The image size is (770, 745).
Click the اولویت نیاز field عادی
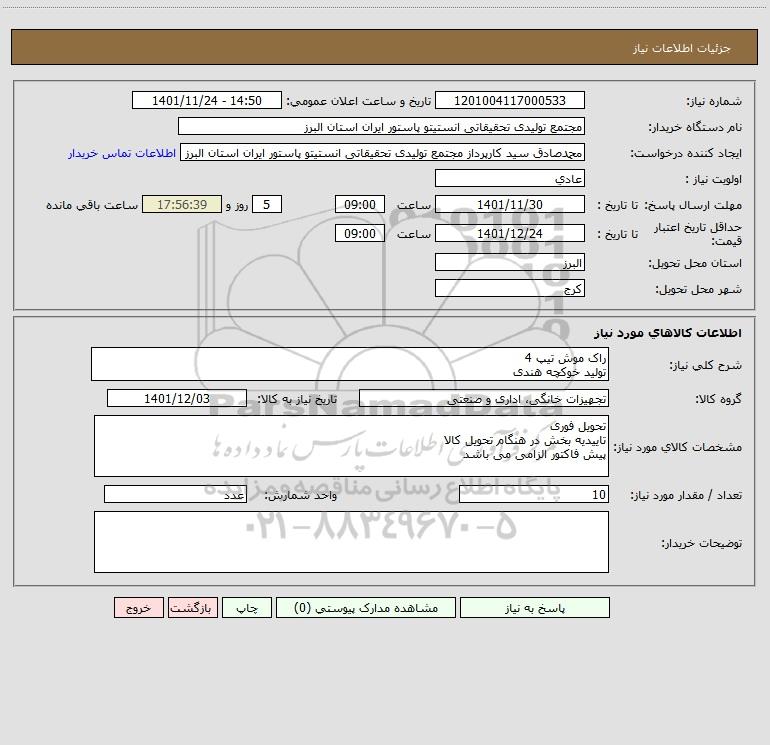pyautogui.click(x=510, y=178)
